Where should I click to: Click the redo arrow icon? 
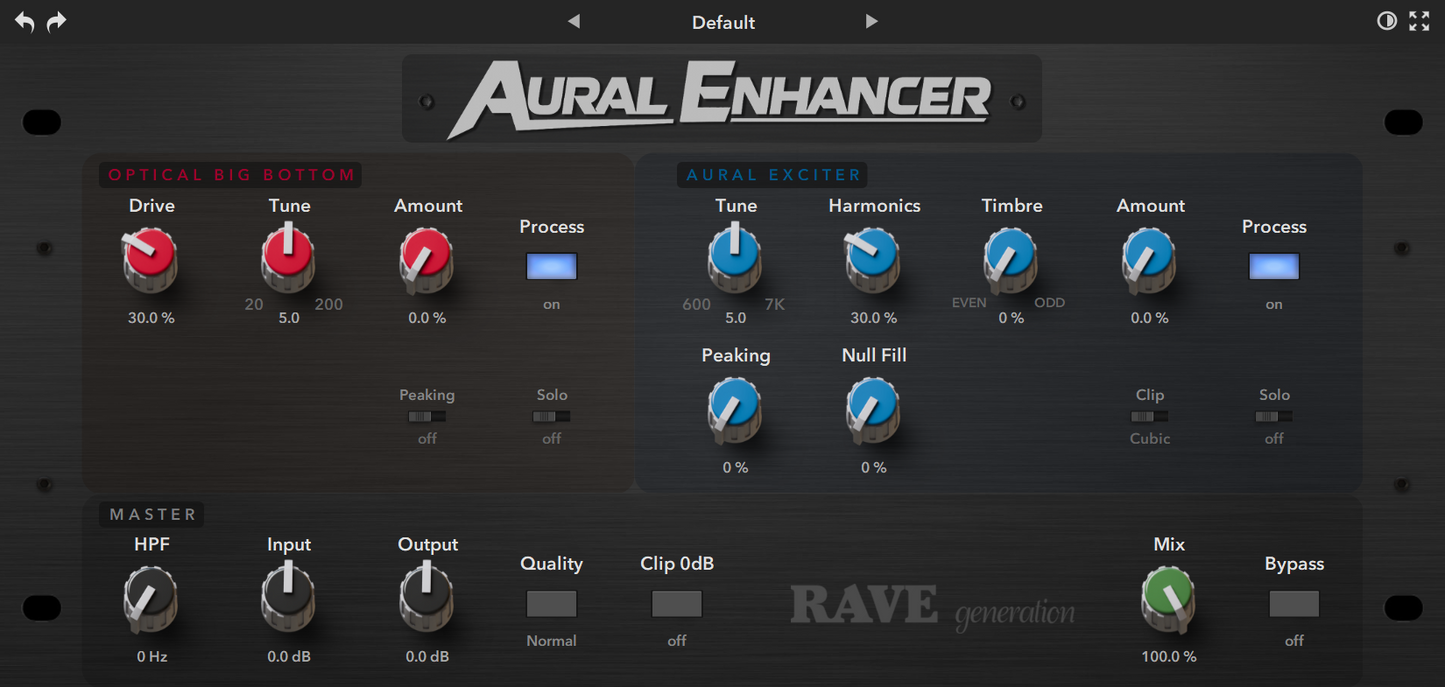point(57,21)
